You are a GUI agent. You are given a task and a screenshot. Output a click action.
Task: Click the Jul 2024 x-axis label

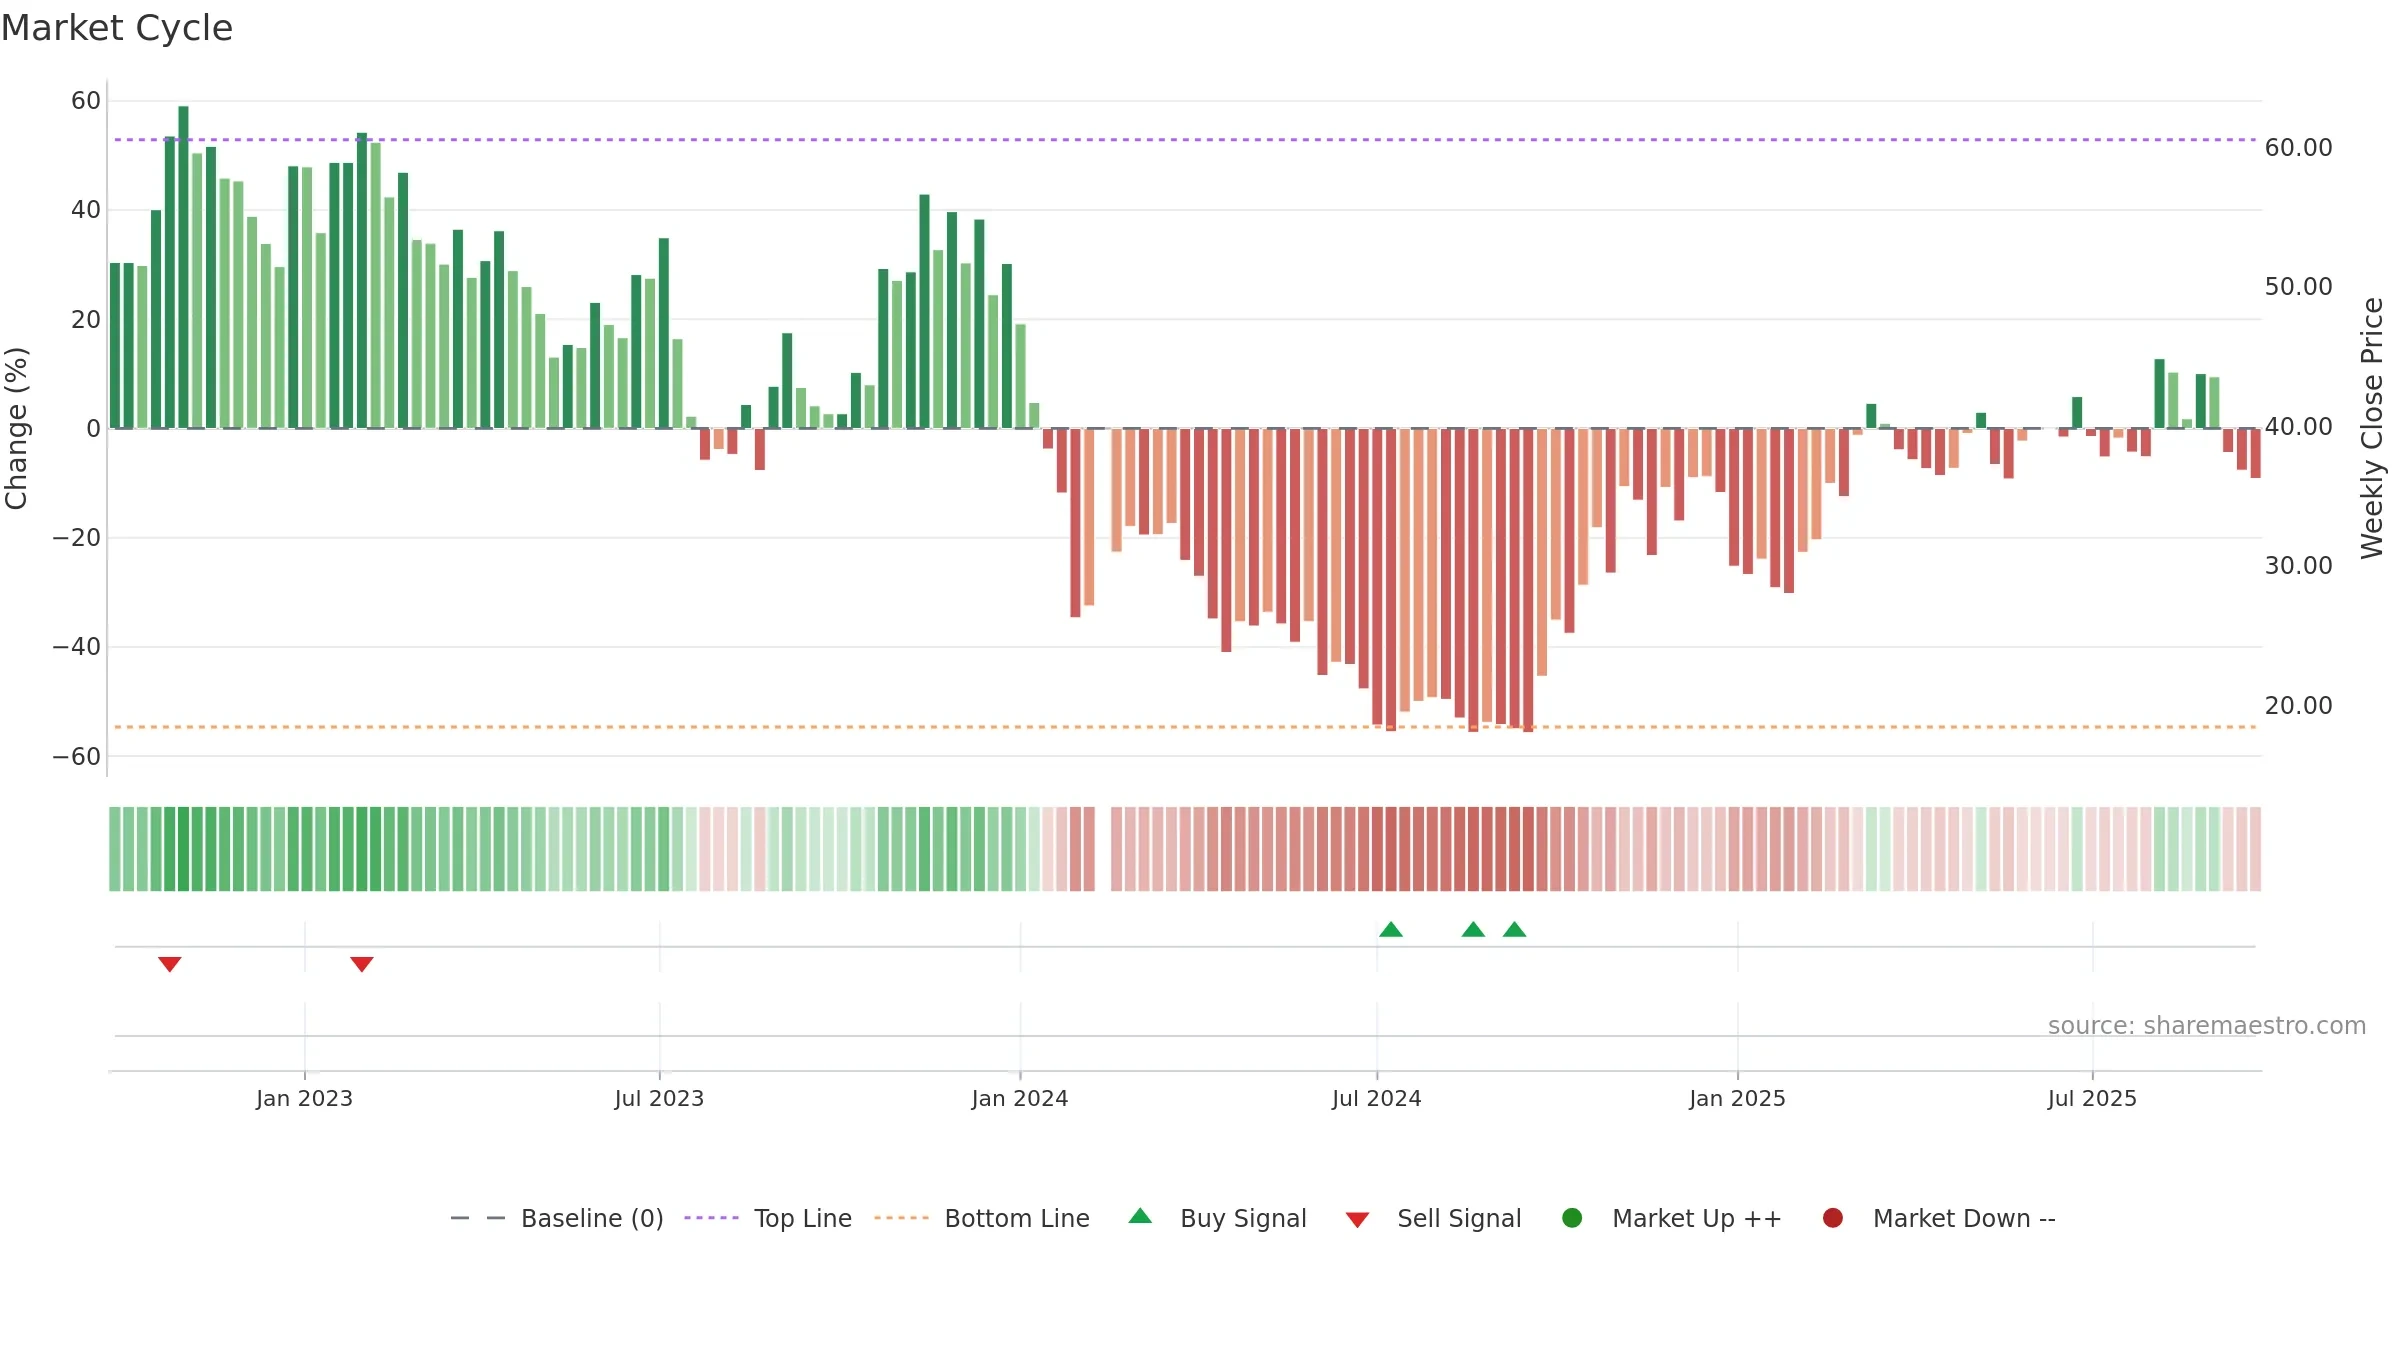pyautogui.click(x=1376, y=1099)
